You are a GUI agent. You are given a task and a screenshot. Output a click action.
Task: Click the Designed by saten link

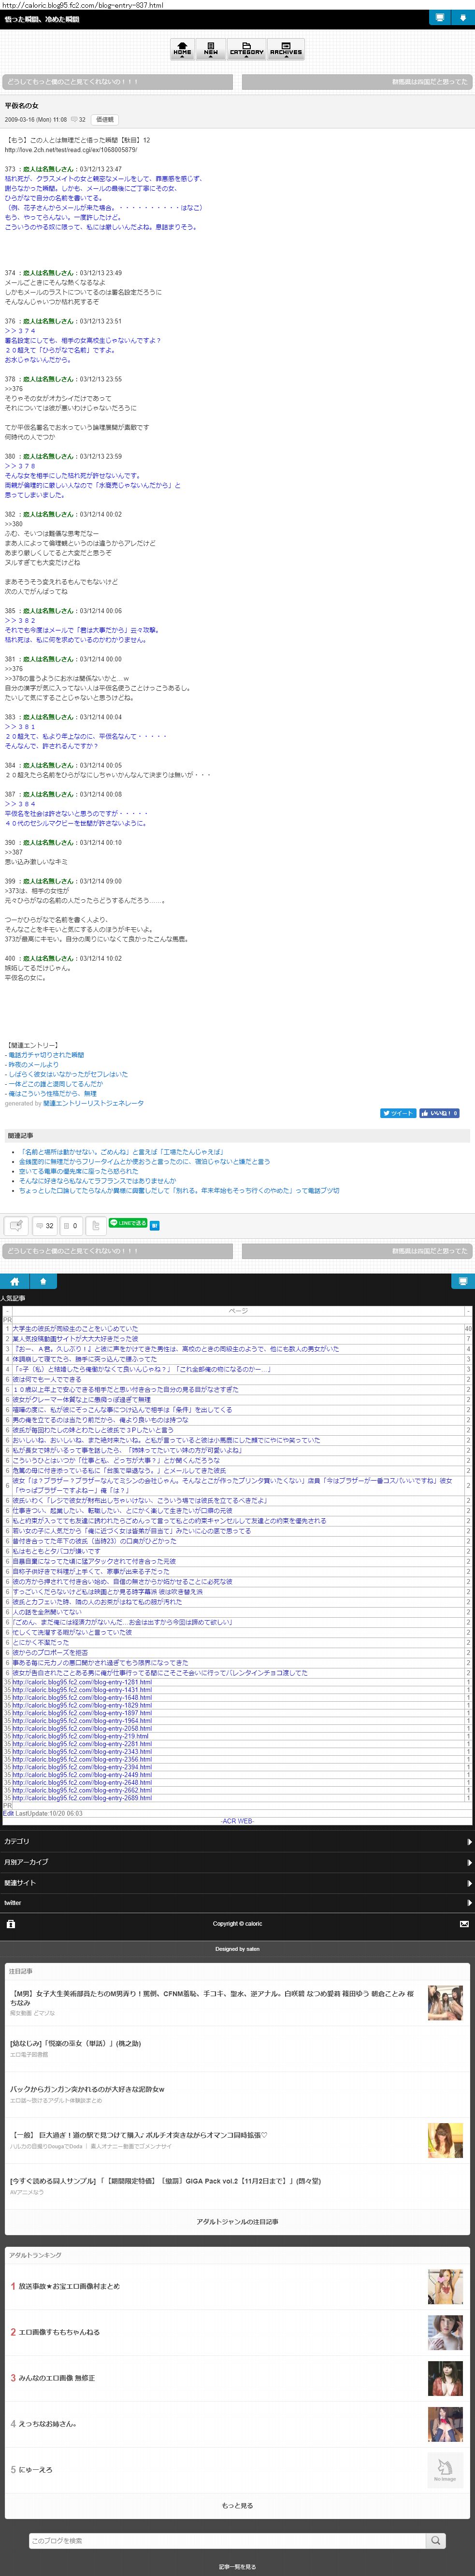[x=237, y=1948]
